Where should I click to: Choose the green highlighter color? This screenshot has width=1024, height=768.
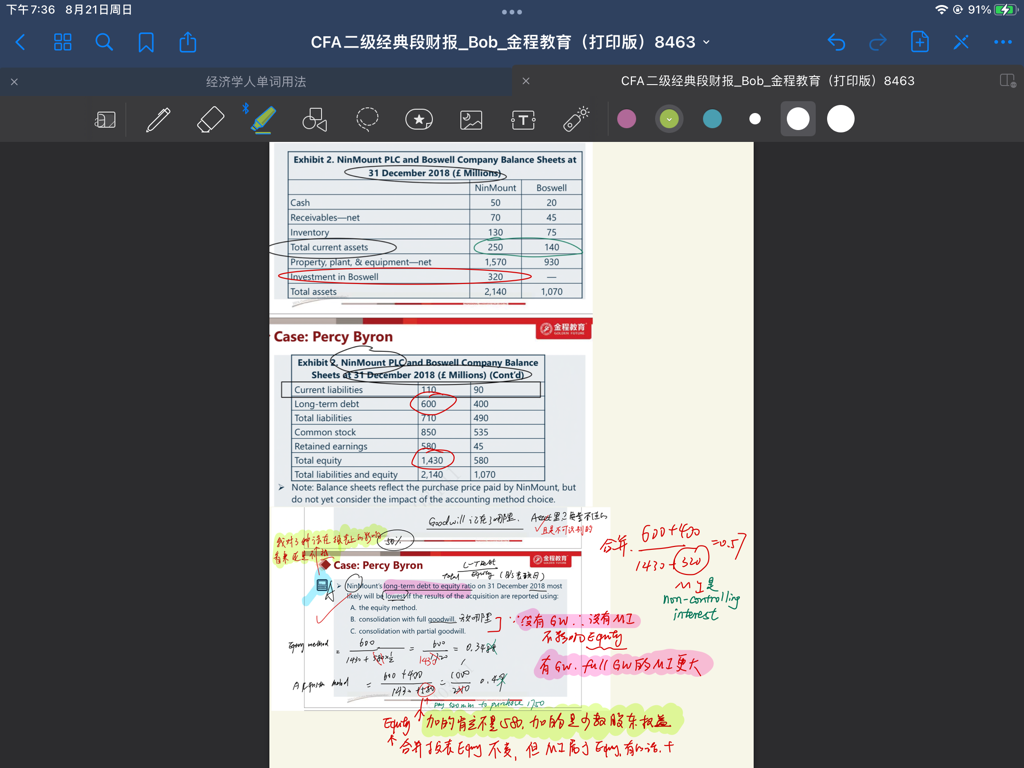(669, 119)
